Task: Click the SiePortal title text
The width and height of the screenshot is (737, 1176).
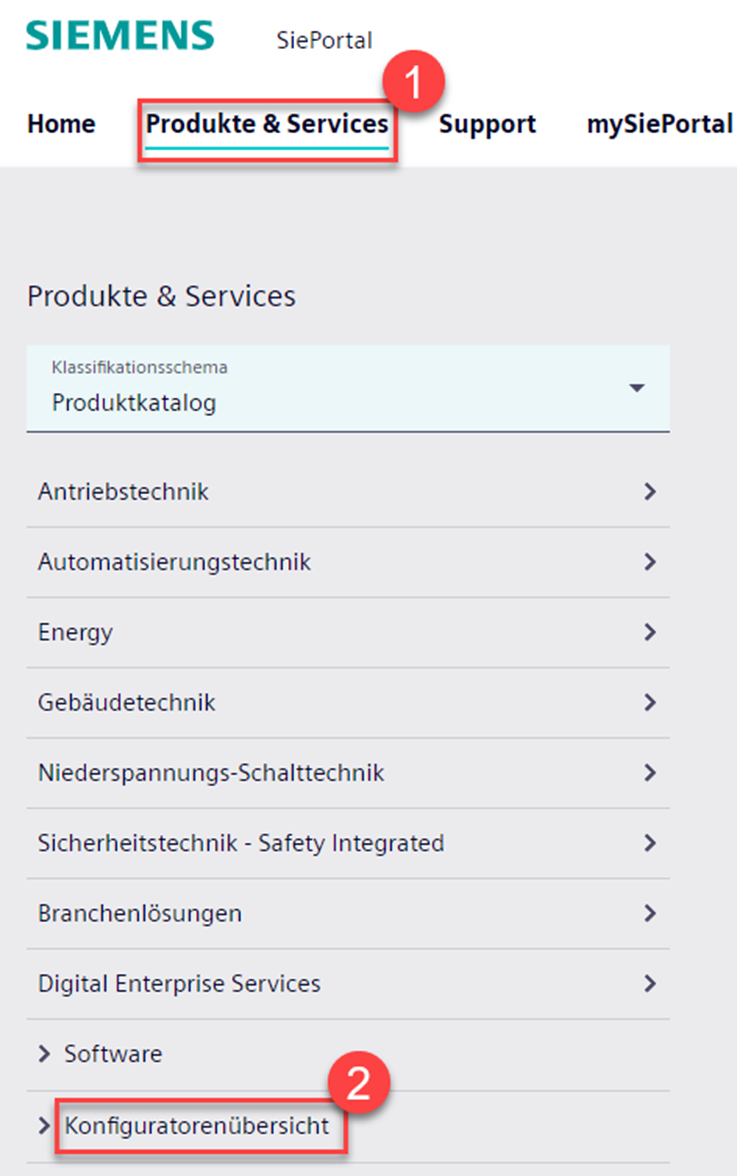Action: pyautogui.click(x=324, y=41)
